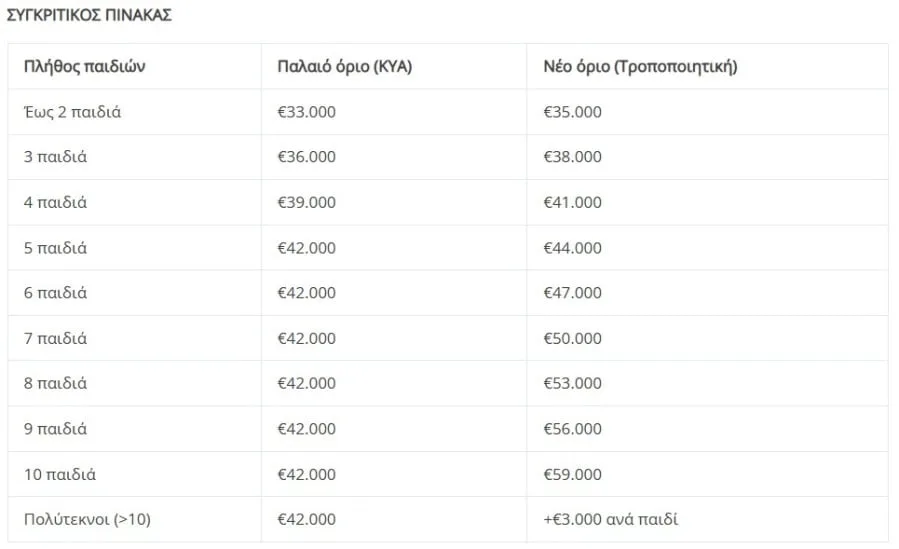The width and height of the screenshot is (899, 549).
Task: Select the 4 παιδιά row label
Action: point(55,202)
